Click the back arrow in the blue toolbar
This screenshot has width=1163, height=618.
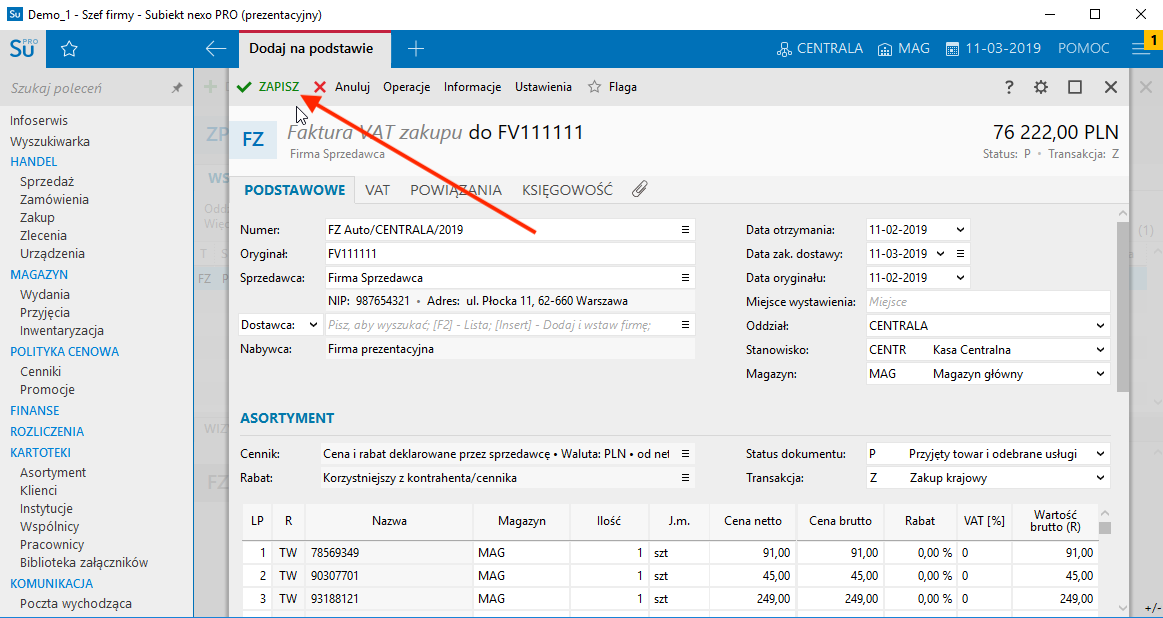pos(214,47)
